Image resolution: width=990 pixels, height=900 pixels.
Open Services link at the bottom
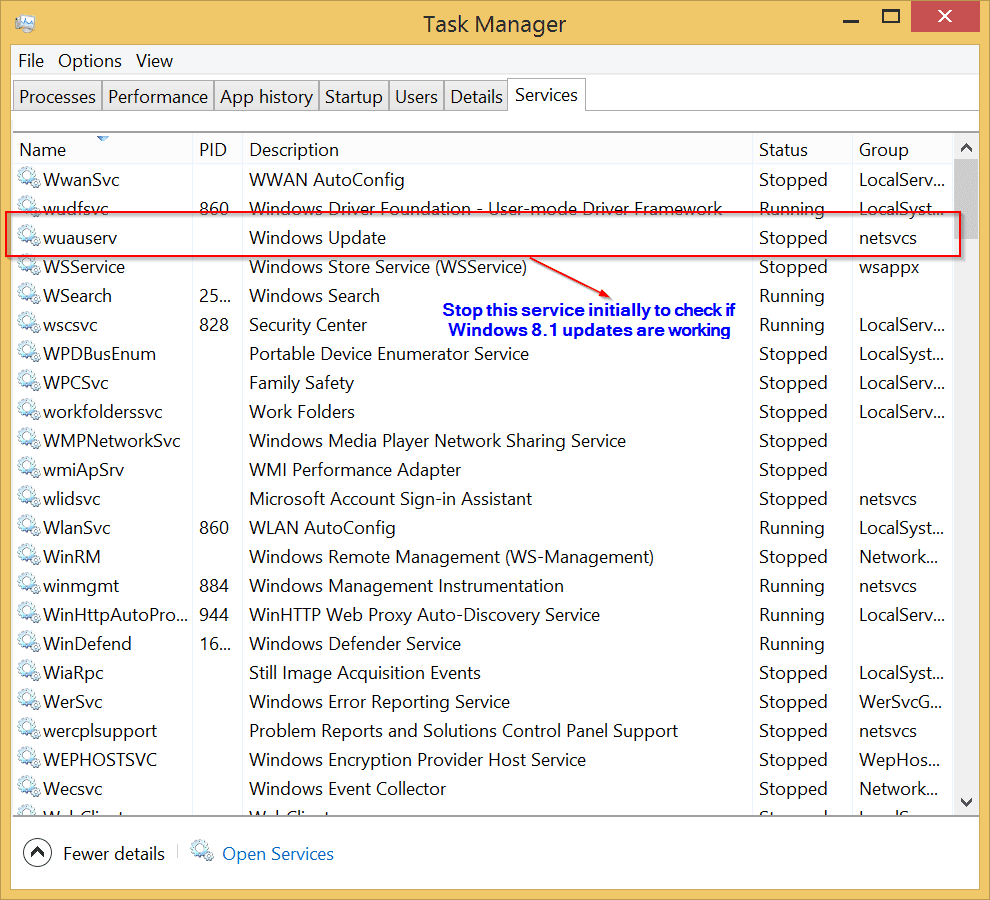click(278, 854)
